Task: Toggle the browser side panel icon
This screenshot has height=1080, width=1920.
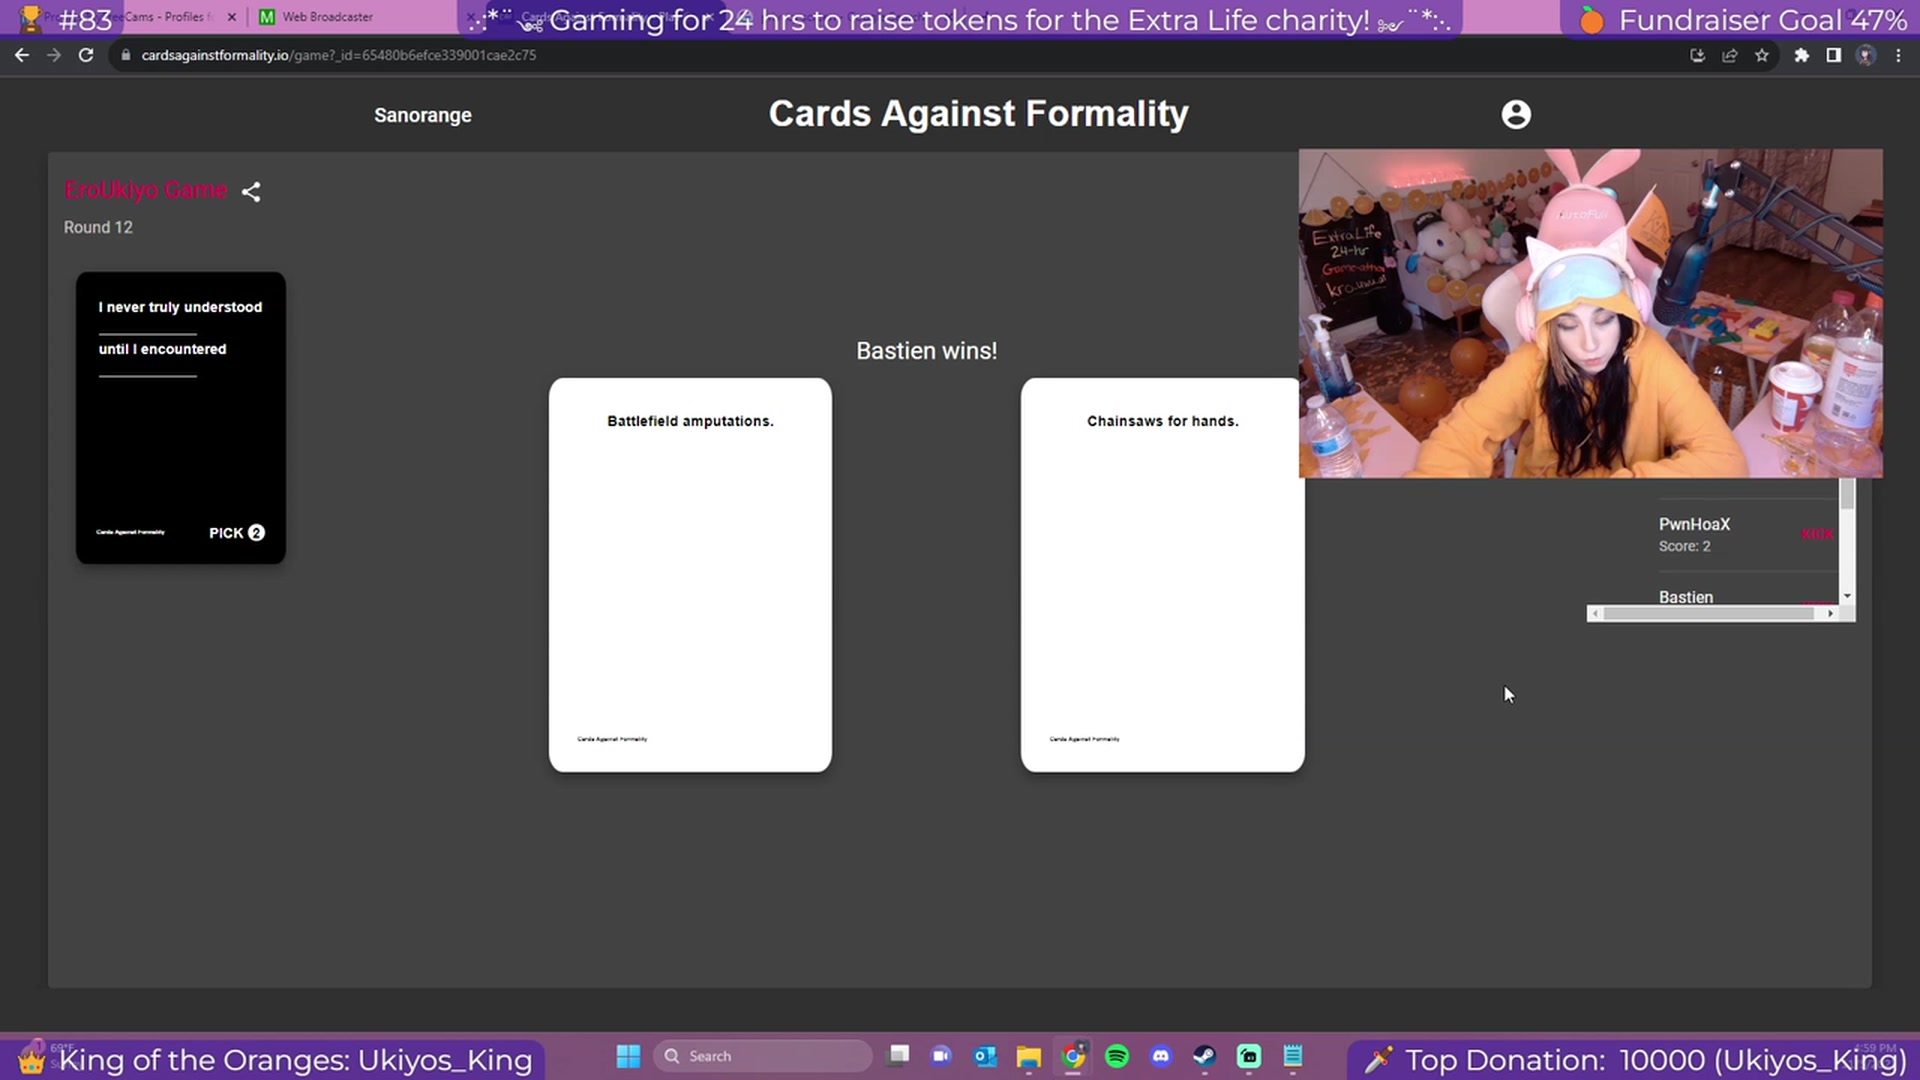Action: click(1834, 55)
